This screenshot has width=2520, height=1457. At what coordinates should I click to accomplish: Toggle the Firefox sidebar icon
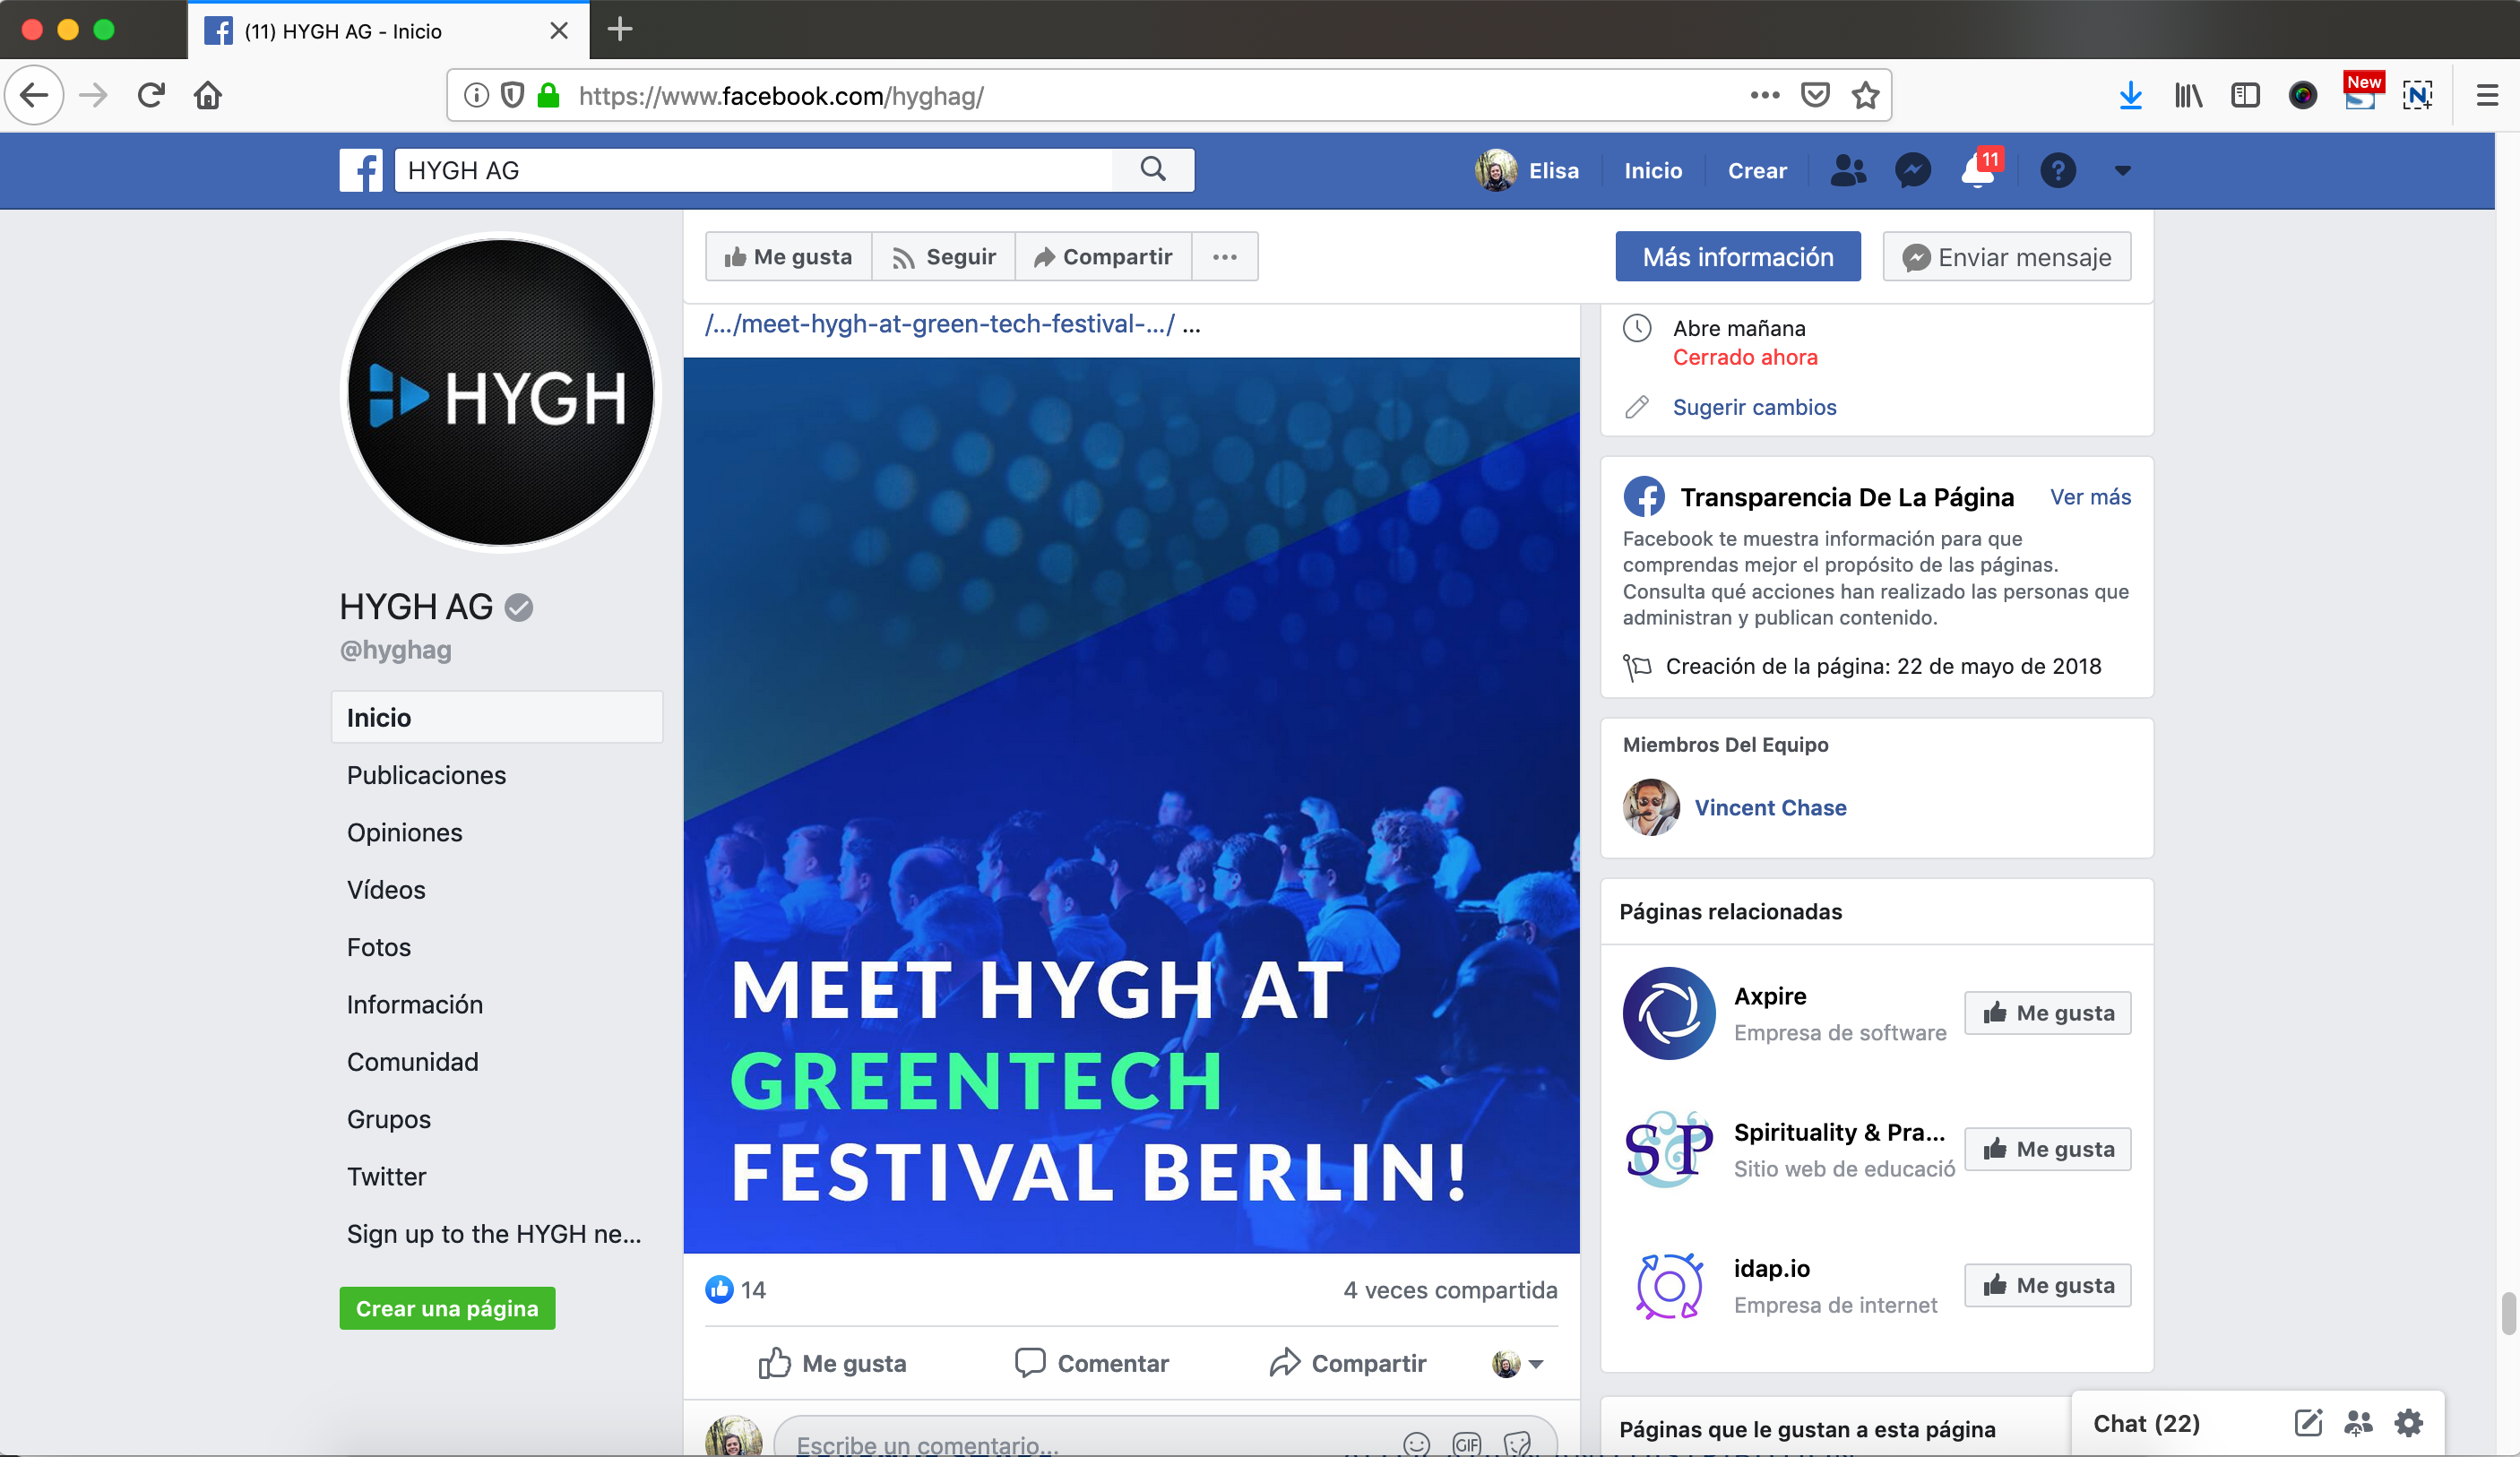point(2245,96)
